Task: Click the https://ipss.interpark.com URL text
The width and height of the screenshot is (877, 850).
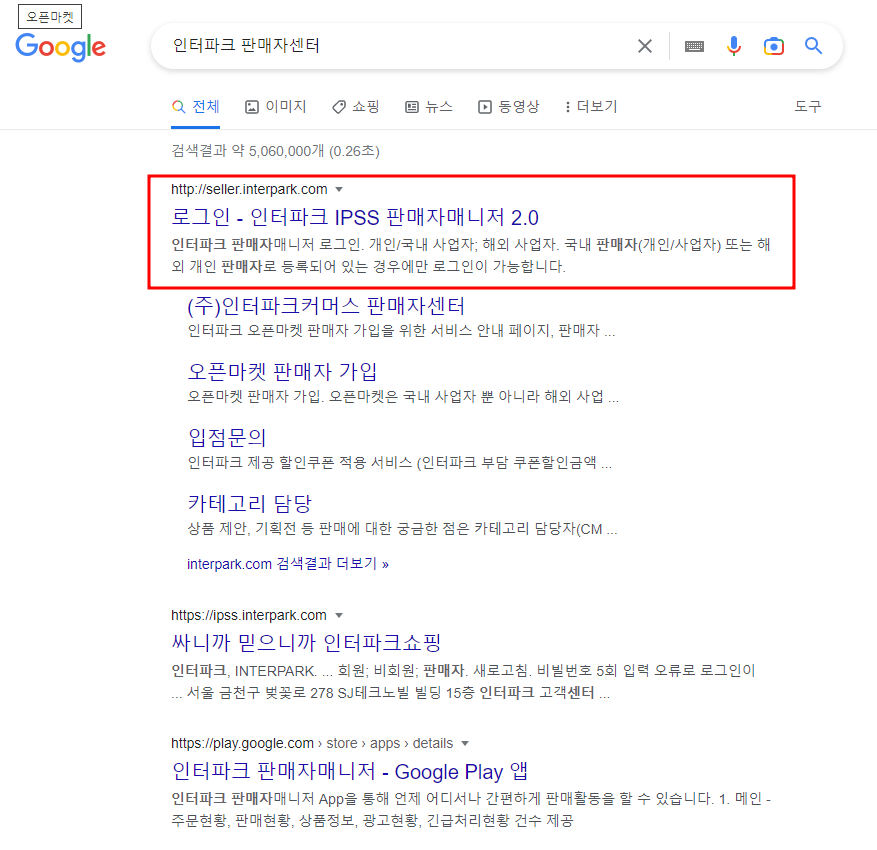Action: [x=249, y=616]
